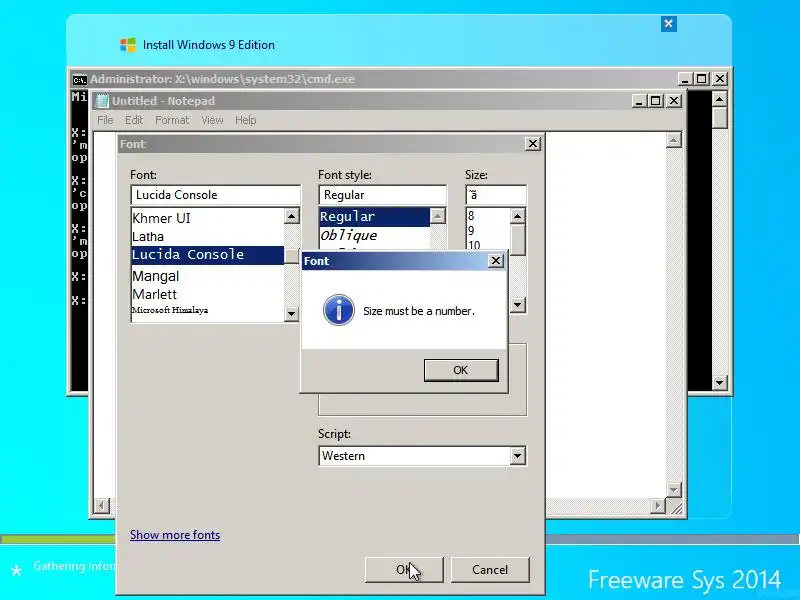Click Notepad horizontal scroll right arrow
Screen dimensions: 800x600
click(658, 506)
